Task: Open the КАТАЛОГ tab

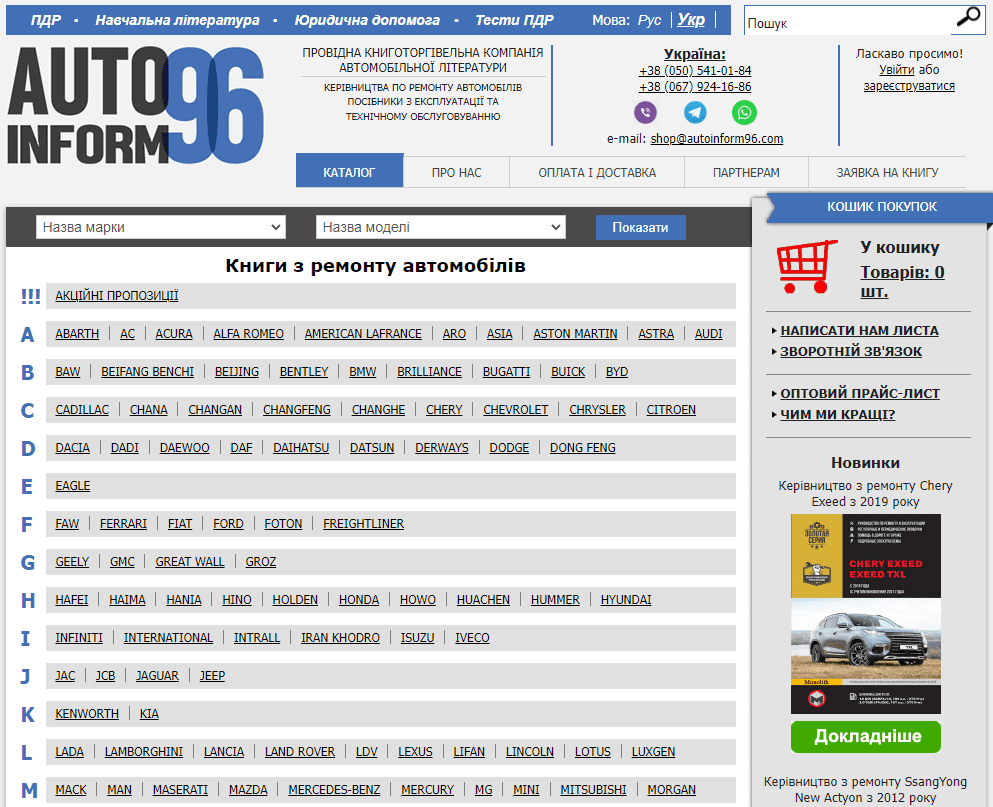Action: point(349,172)
